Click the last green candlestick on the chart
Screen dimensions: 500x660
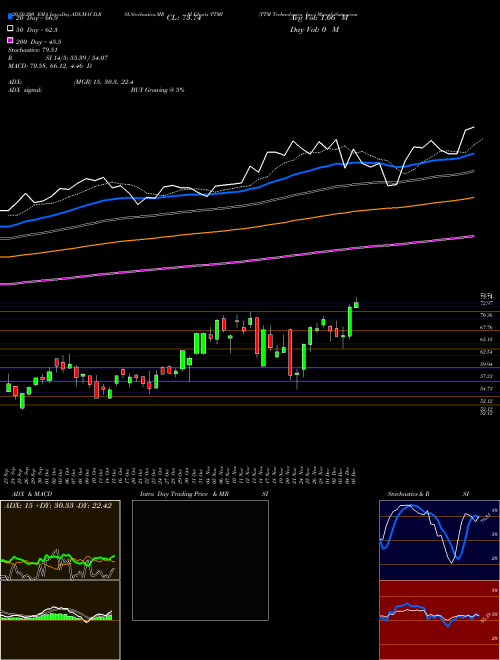tap(356, 304)
